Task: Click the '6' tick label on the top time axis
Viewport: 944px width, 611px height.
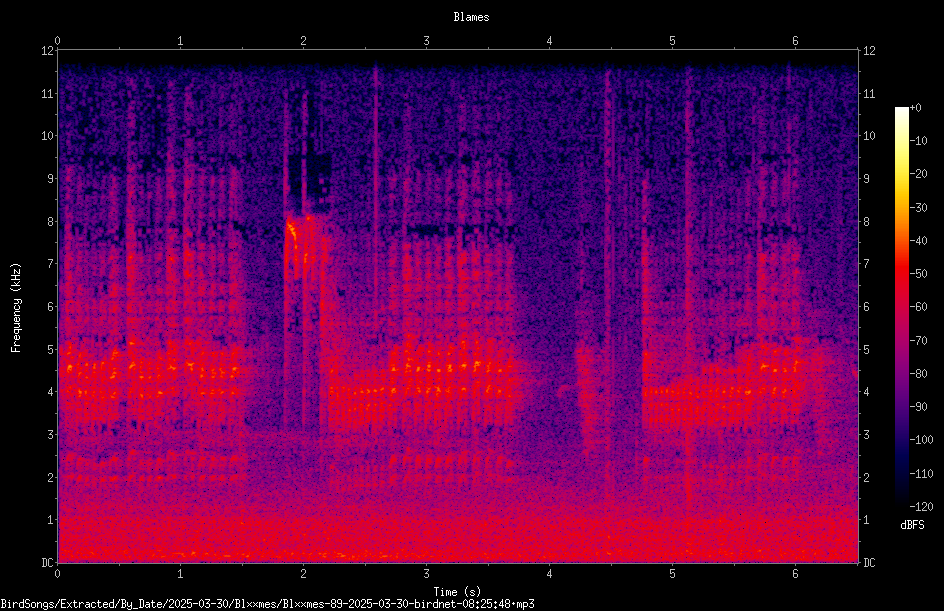Action: pos(795,41)
